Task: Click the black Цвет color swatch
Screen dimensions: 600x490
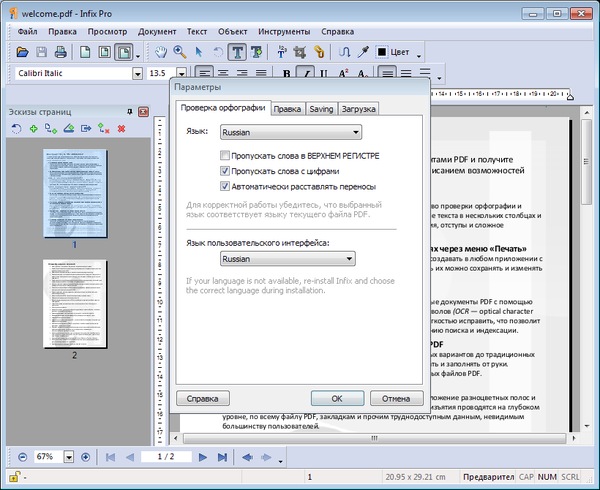Action: coord(383,51)
